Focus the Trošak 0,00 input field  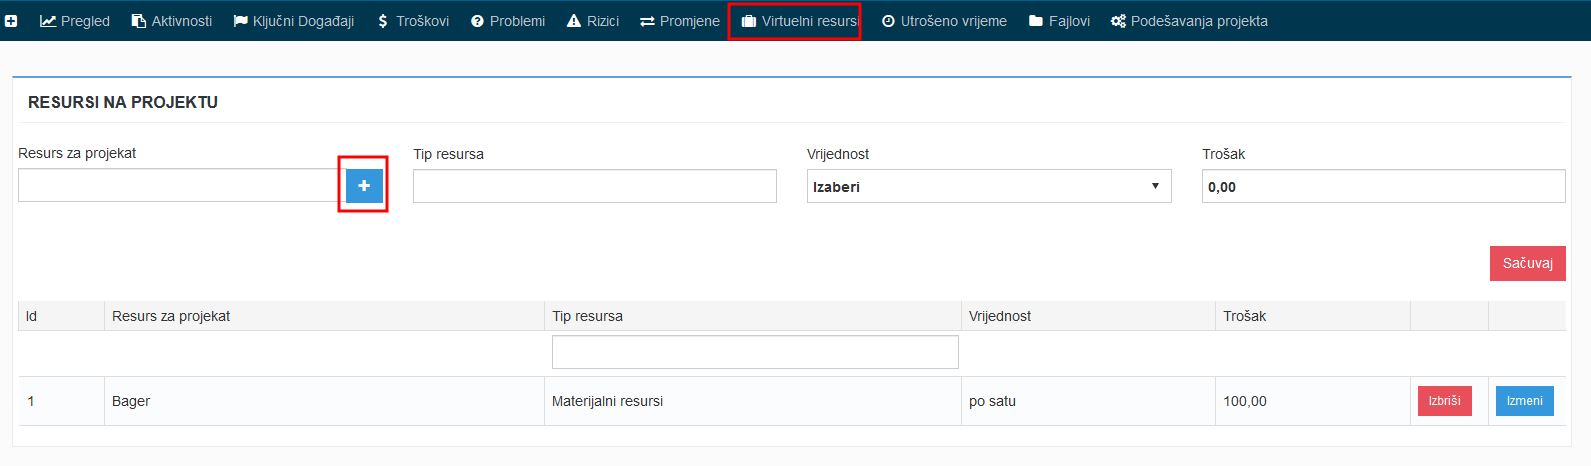1384,186
